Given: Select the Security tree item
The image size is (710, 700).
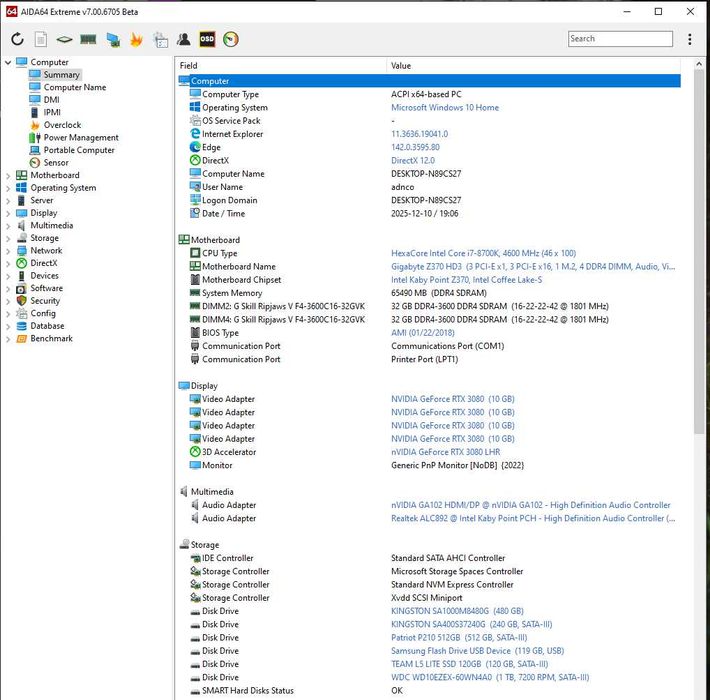Looking at the screenshot, I should tap(45, 301).
